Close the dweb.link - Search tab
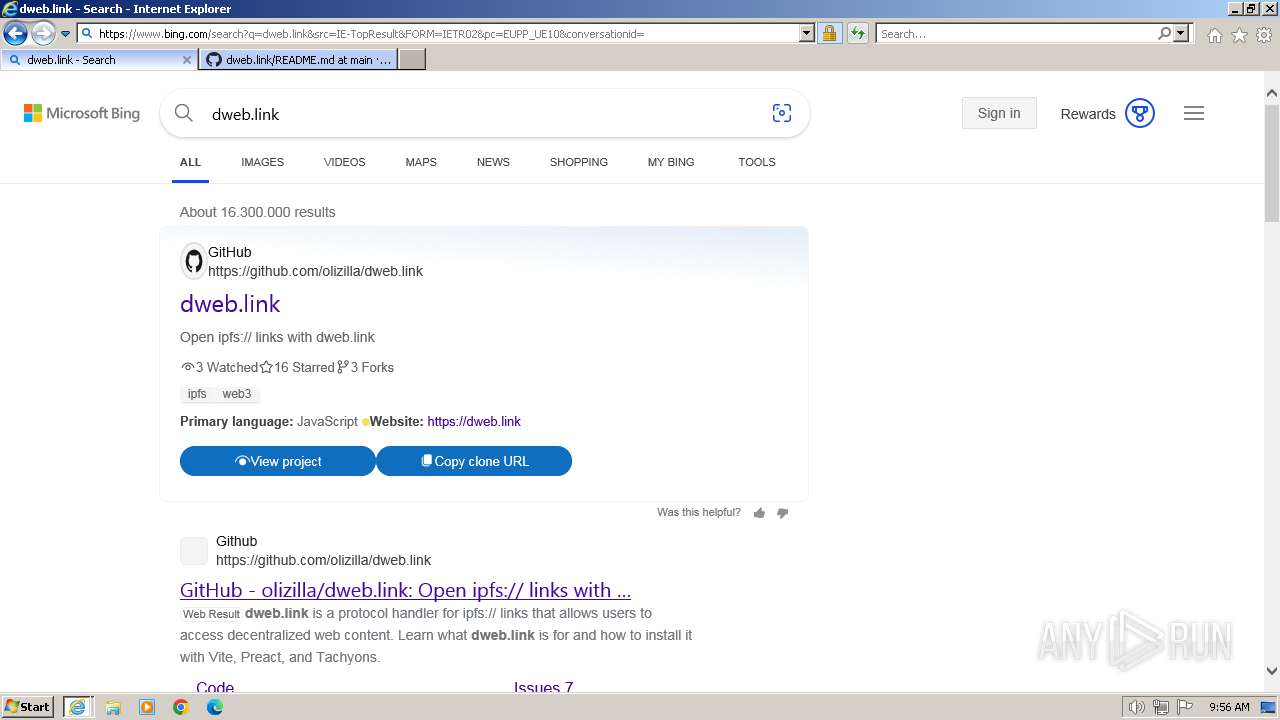Viewport: 1280px width, 720px height. tap(186, 60)
